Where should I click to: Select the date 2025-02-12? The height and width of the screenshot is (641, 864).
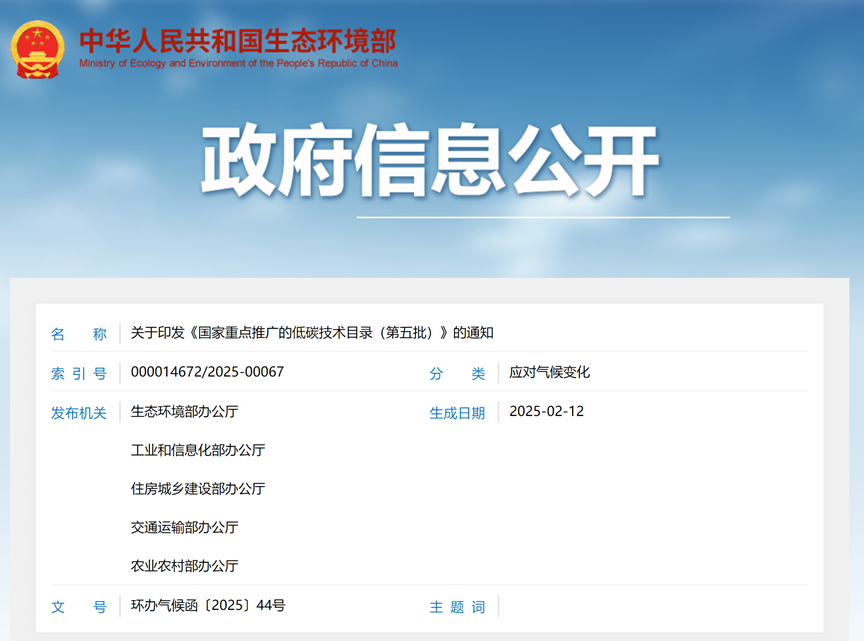coord(546,411)
